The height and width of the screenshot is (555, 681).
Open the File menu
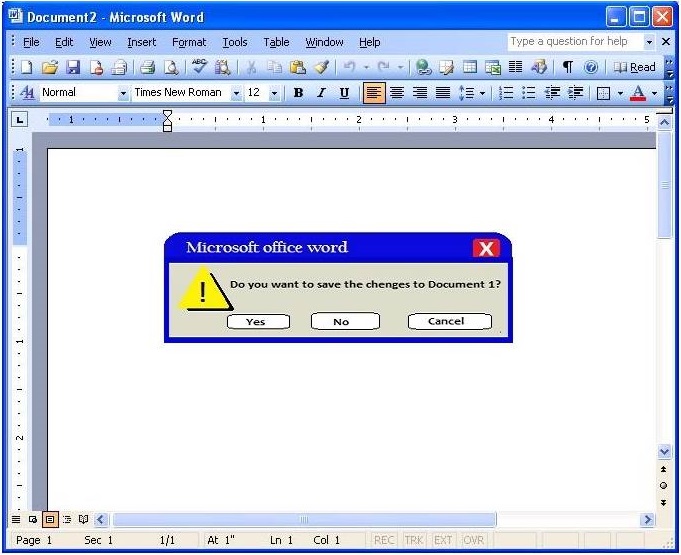pos(31,42)
